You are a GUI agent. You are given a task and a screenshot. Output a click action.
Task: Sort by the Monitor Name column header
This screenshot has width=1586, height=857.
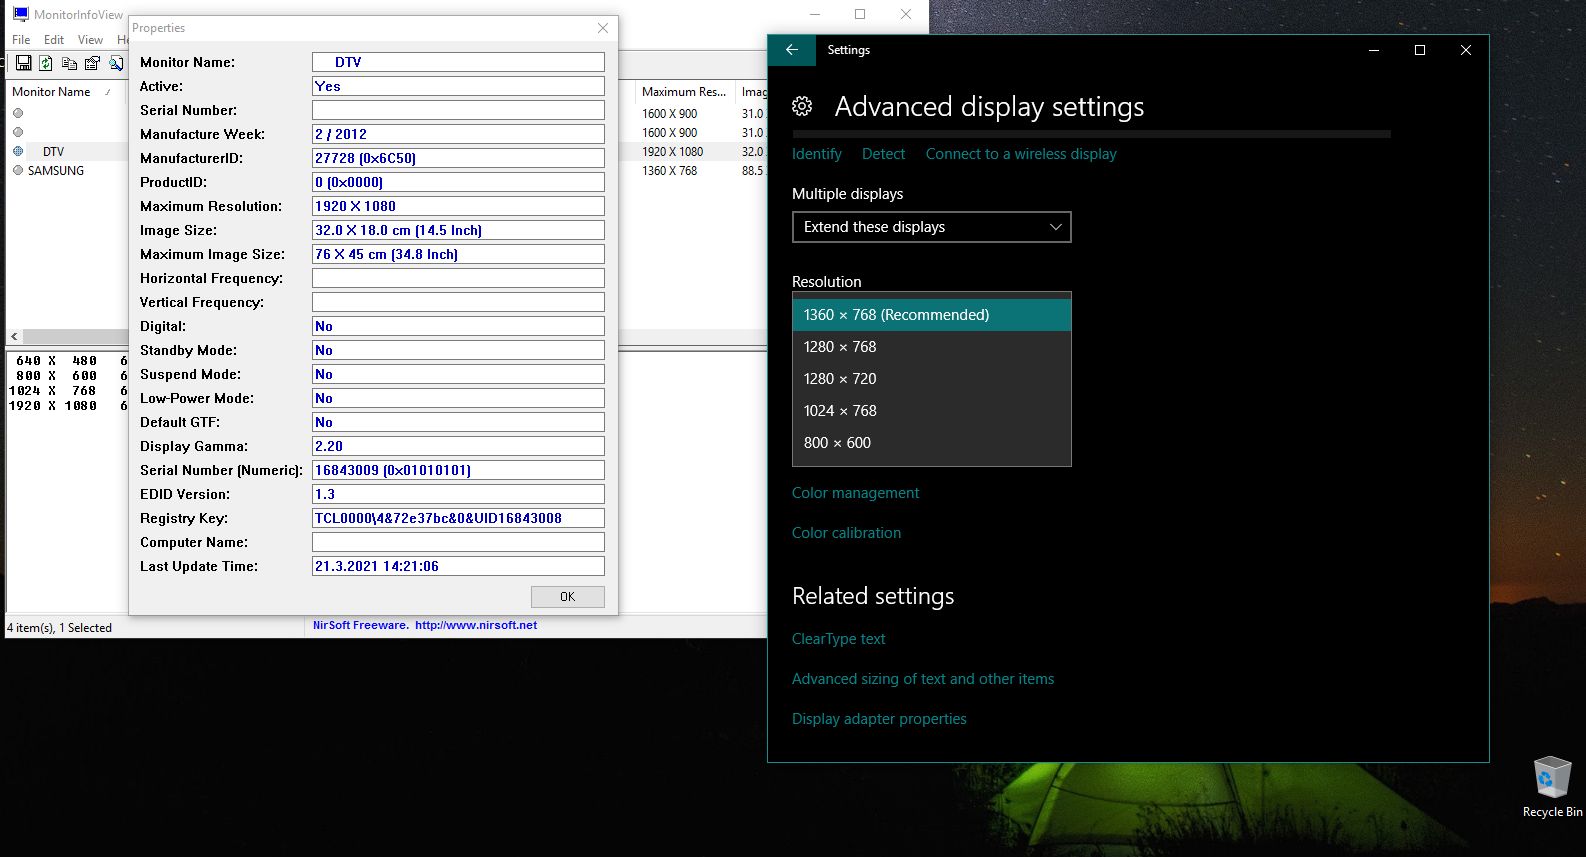(51, 92)
